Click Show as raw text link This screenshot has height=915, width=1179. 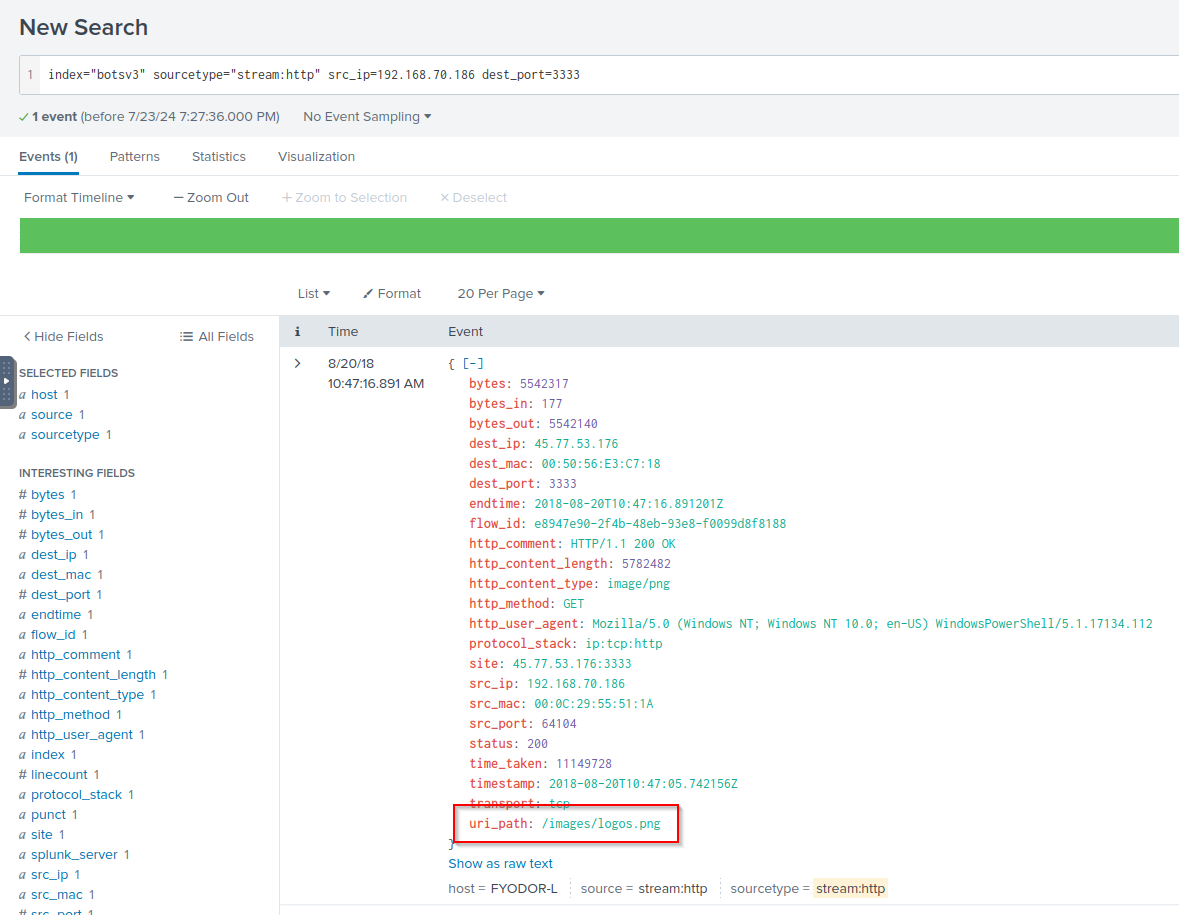click(500, 864)
